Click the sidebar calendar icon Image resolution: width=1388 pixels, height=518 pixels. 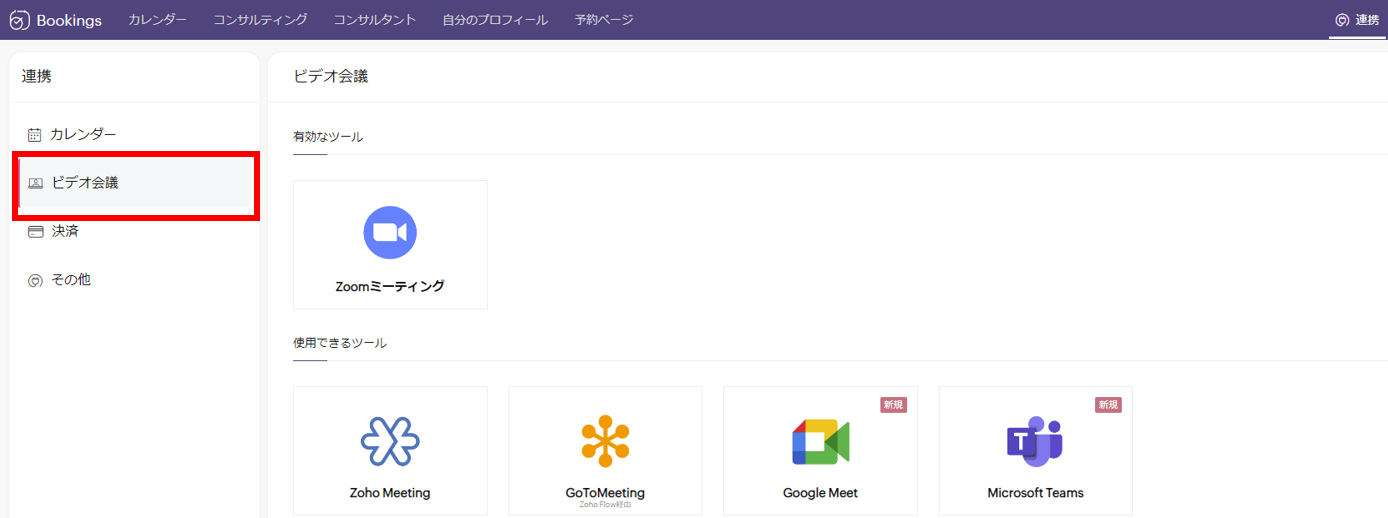pyautogui.click(x=35, y=135)
